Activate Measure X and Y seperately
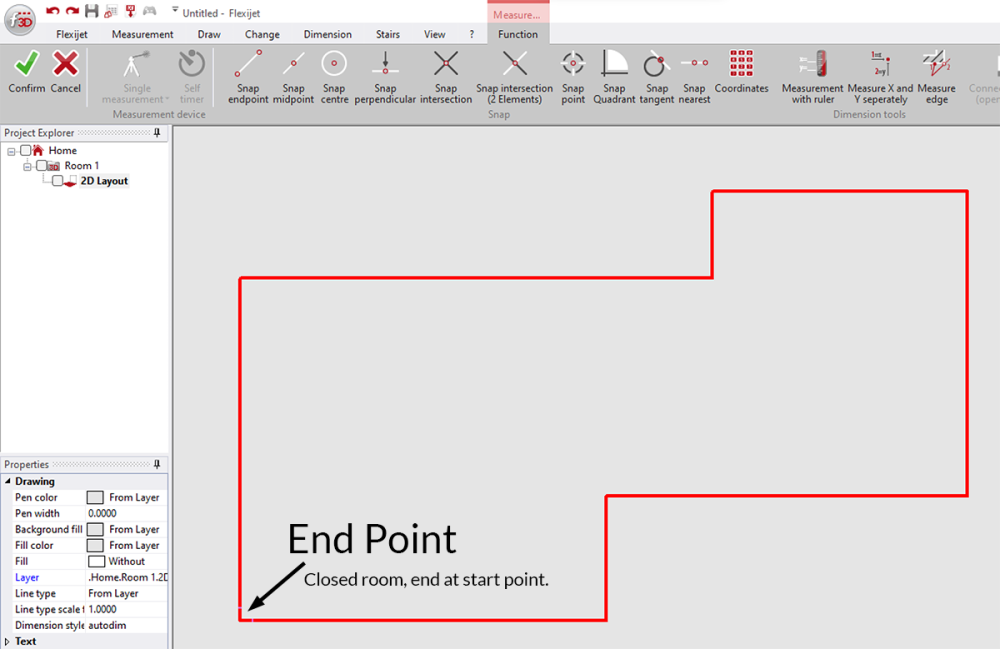 pyautogui.click(x=880, y=75)
